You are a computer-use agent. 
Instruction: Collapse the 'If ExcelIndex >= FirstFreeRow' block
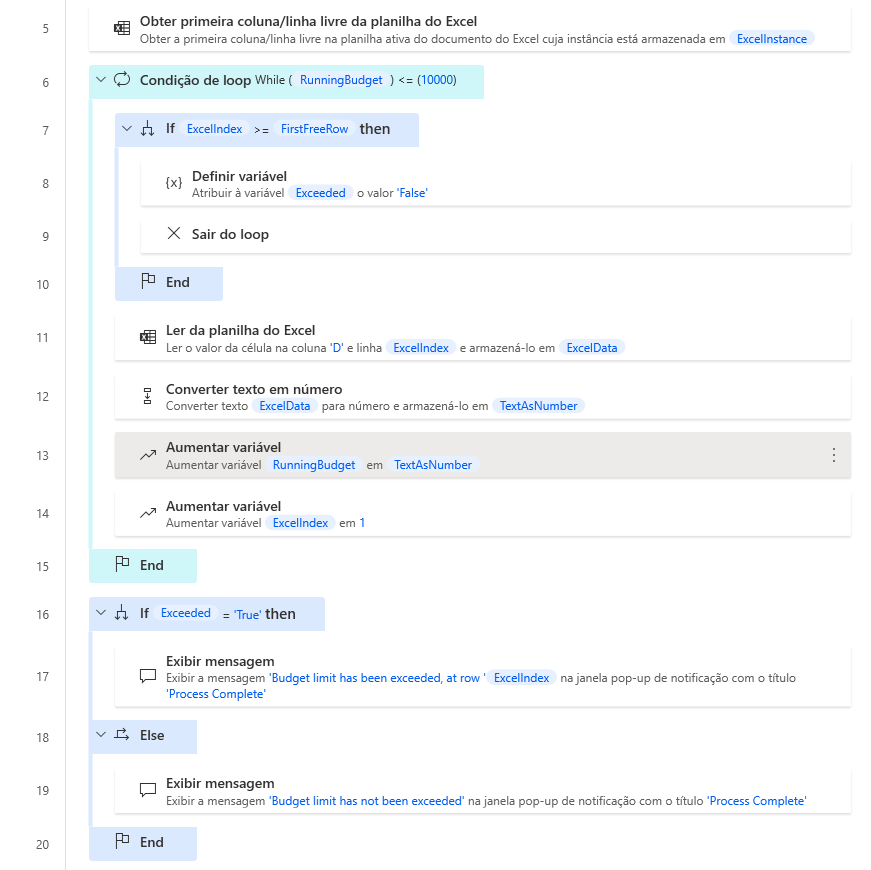pos(126,129)
